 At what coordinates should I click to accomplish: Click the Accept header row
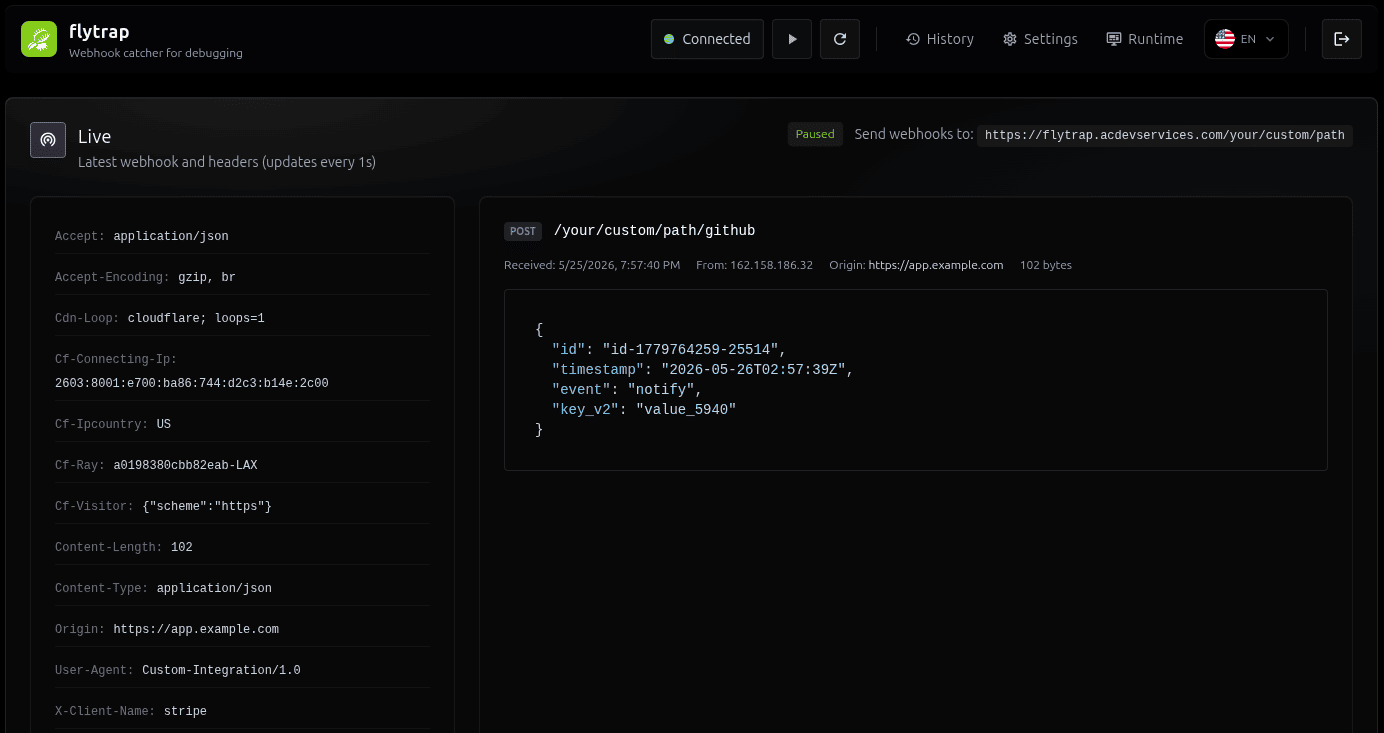pos(242,236)
